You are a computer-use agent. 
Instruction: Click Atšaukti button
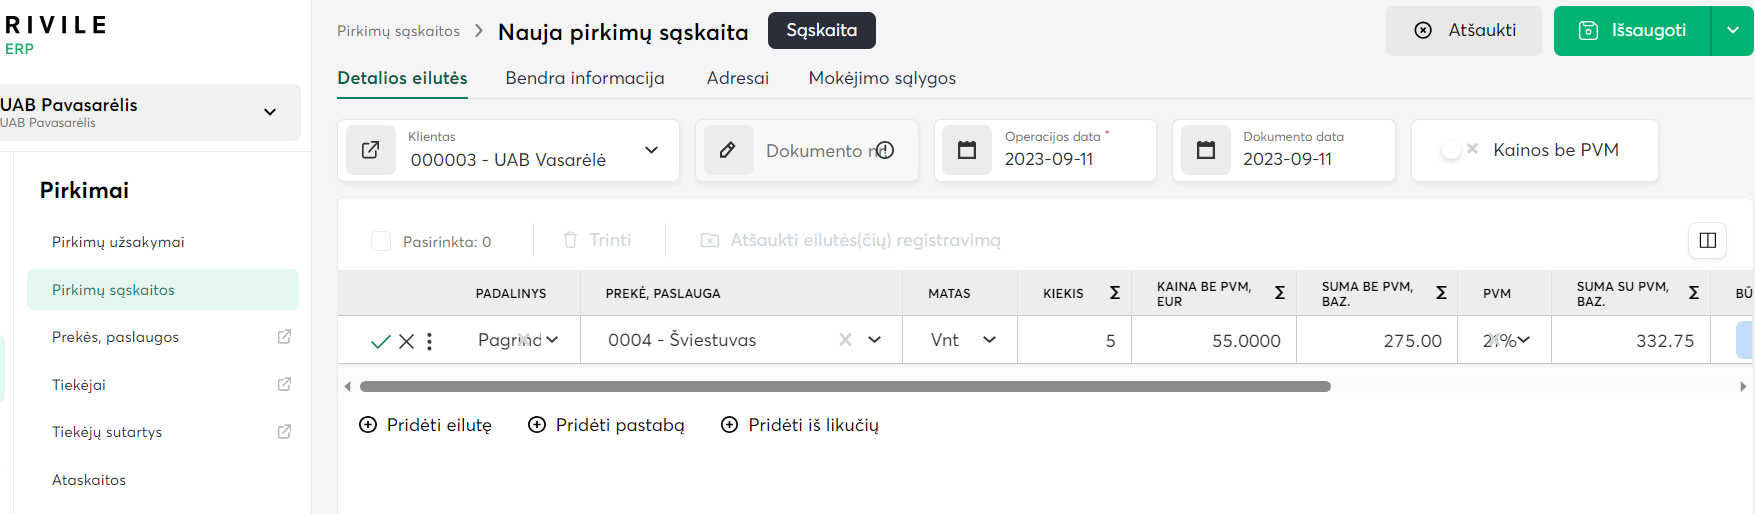point(1464,30)
